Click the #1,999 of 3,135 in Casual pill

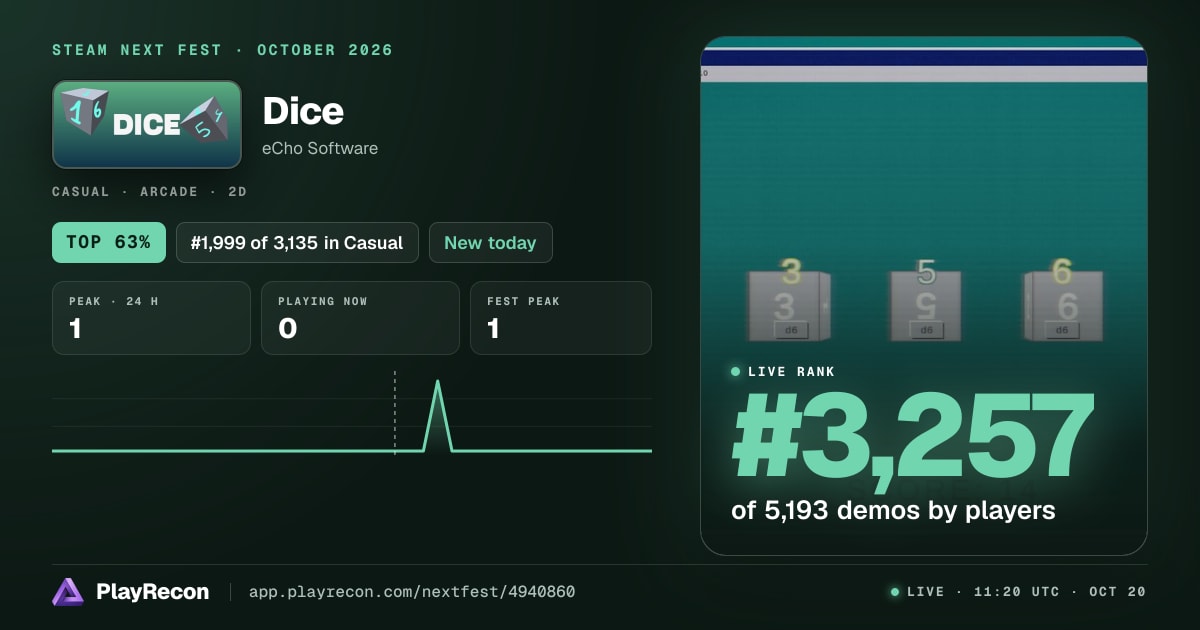pyautogui.click(x=297, y=242)
